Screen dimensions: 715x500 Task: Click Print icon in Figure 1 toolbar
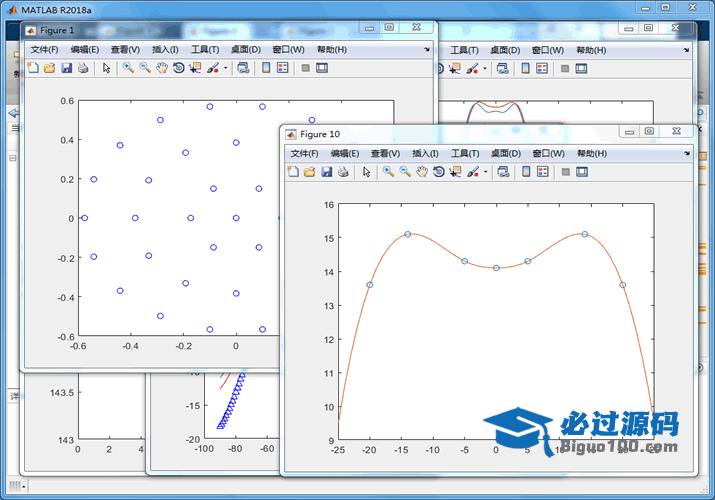[x=83, y=68]
